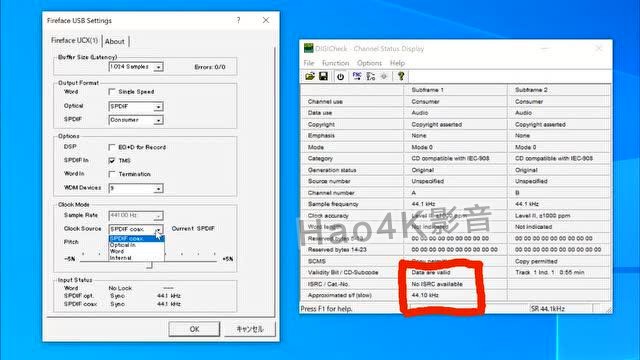Click the open file folder toolbar icon

310,76
